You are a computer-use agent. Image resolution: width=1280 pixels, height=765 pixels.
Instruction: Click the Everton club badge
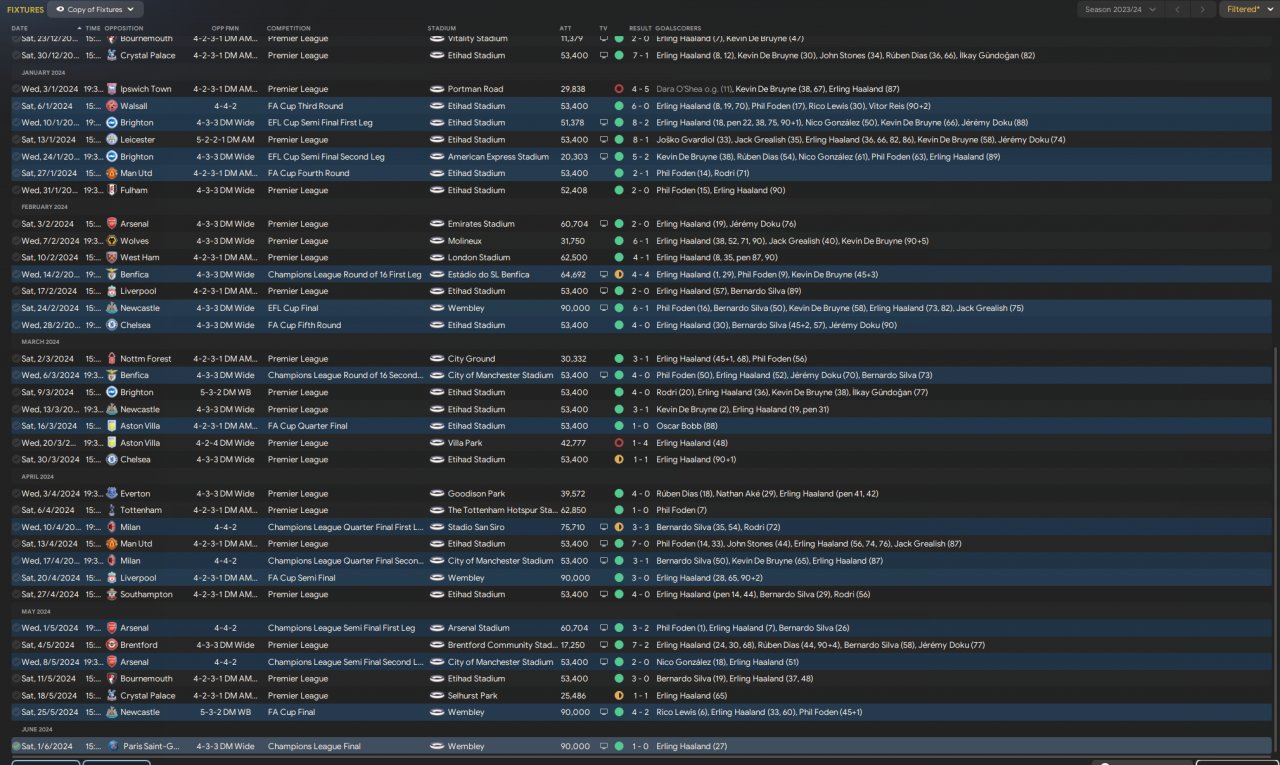tap(112, 494)
